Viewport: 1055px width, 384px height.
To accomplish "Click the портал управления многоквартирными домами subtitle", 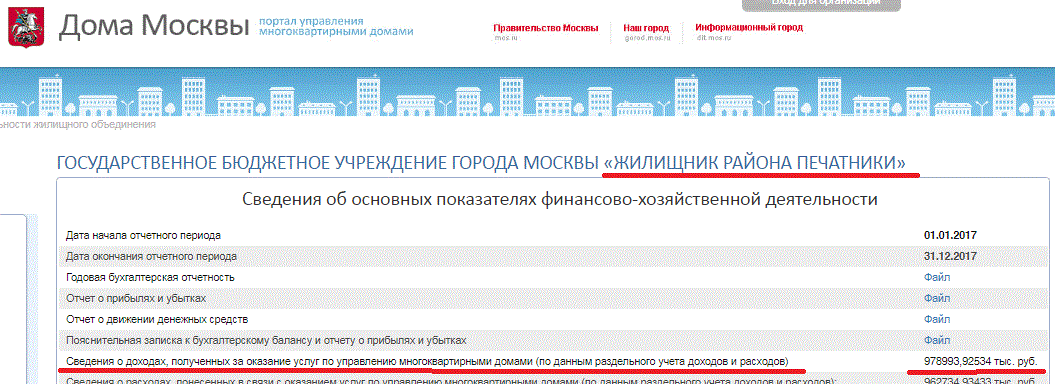I will [336, 26].
